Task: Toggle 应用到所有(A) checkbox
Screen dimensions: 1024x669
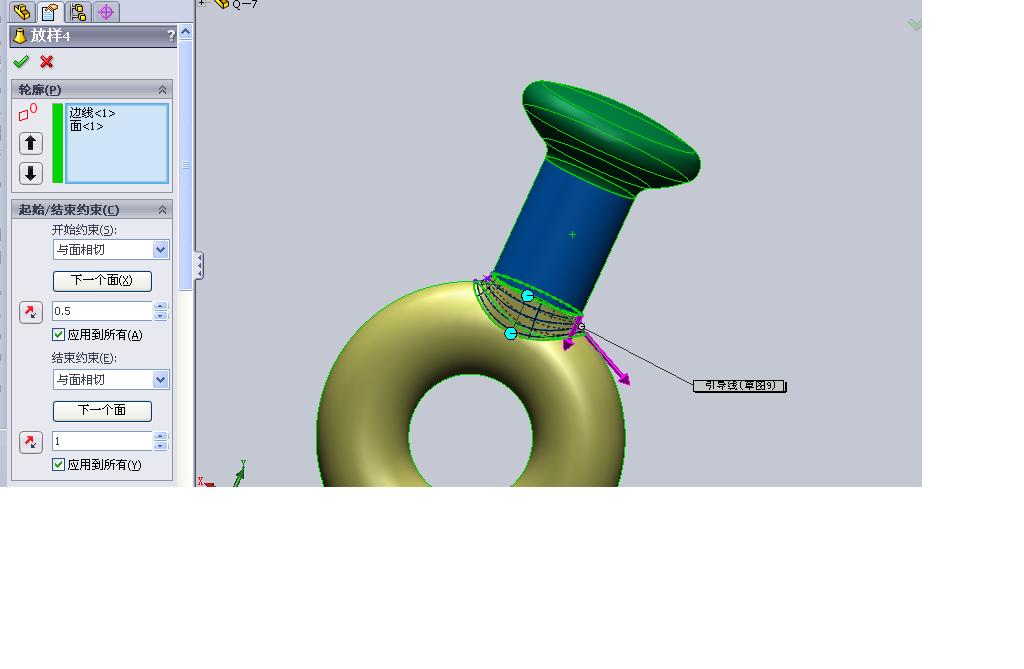Action: point(58,335)
